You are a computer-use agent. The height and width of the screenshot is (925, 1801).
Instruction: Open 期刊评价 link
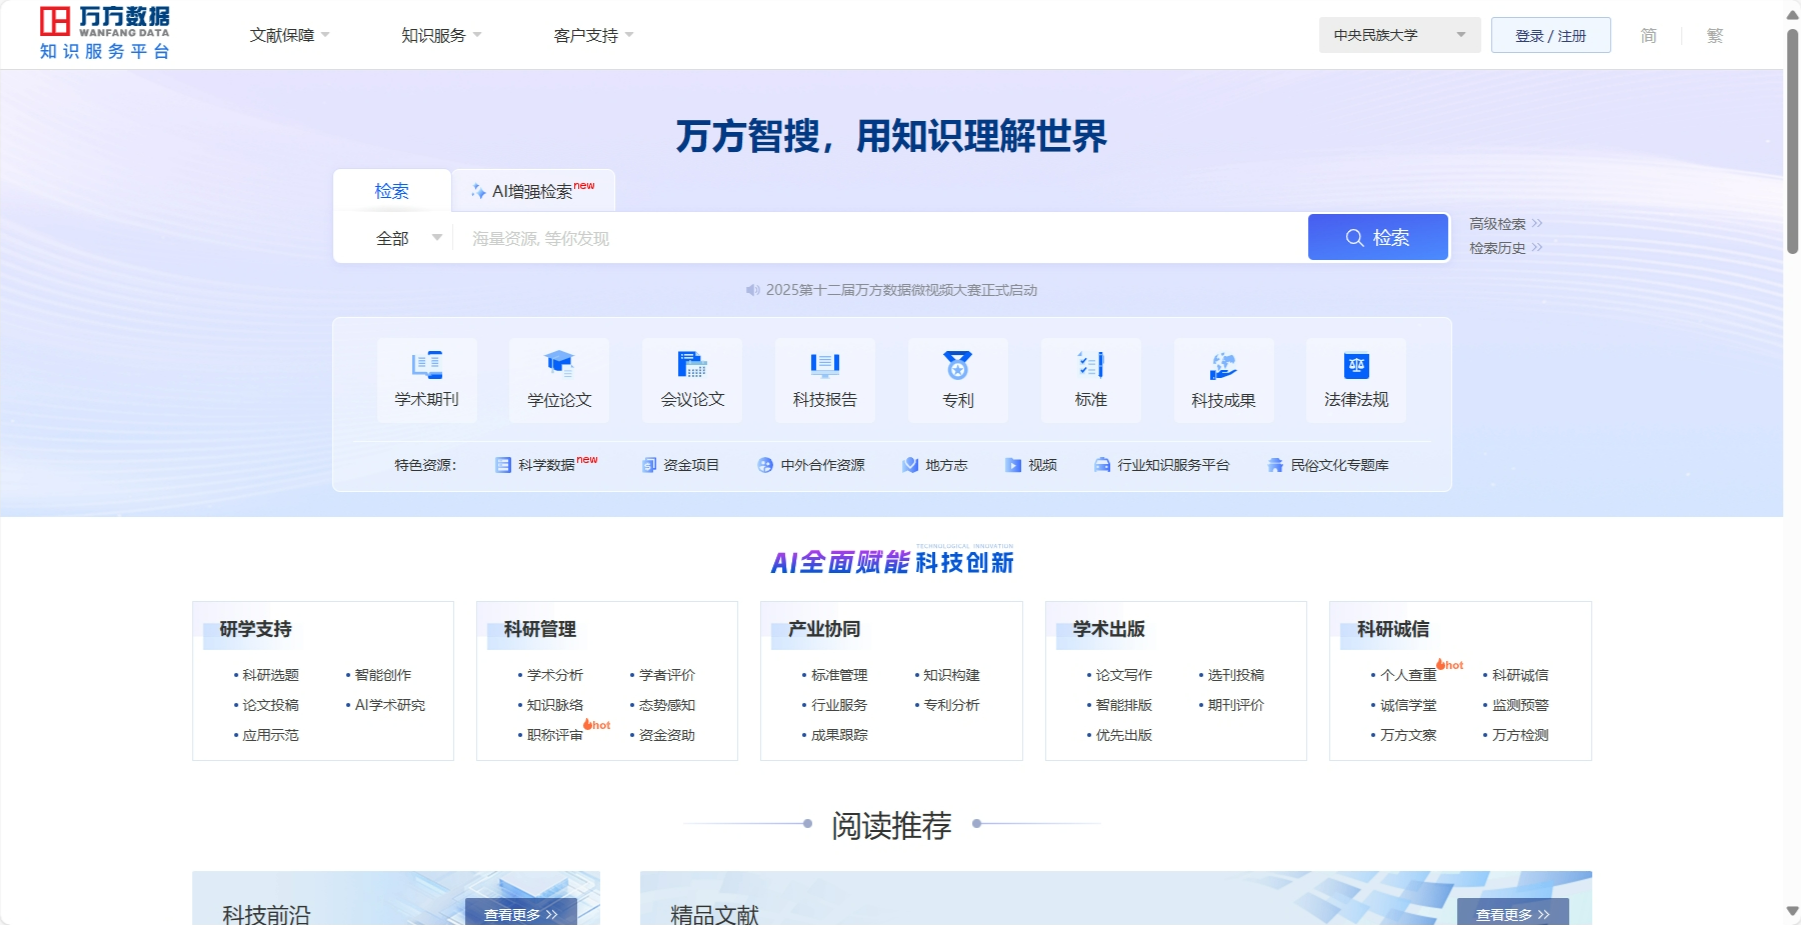pos(1236,705)
